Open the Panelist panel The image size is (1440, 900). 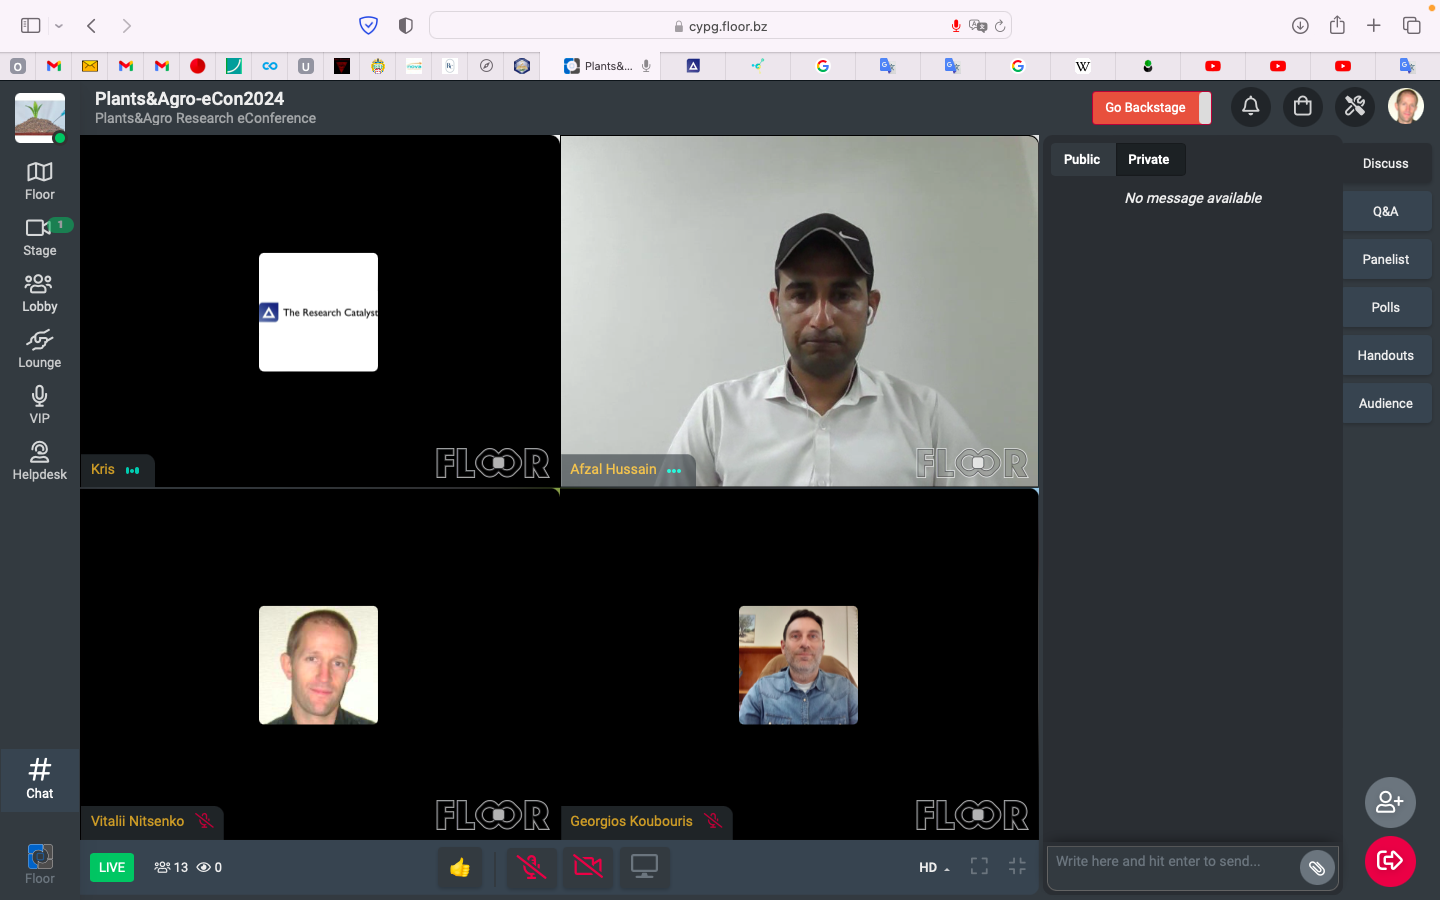pyautogui.click(x=1386, y=259)
